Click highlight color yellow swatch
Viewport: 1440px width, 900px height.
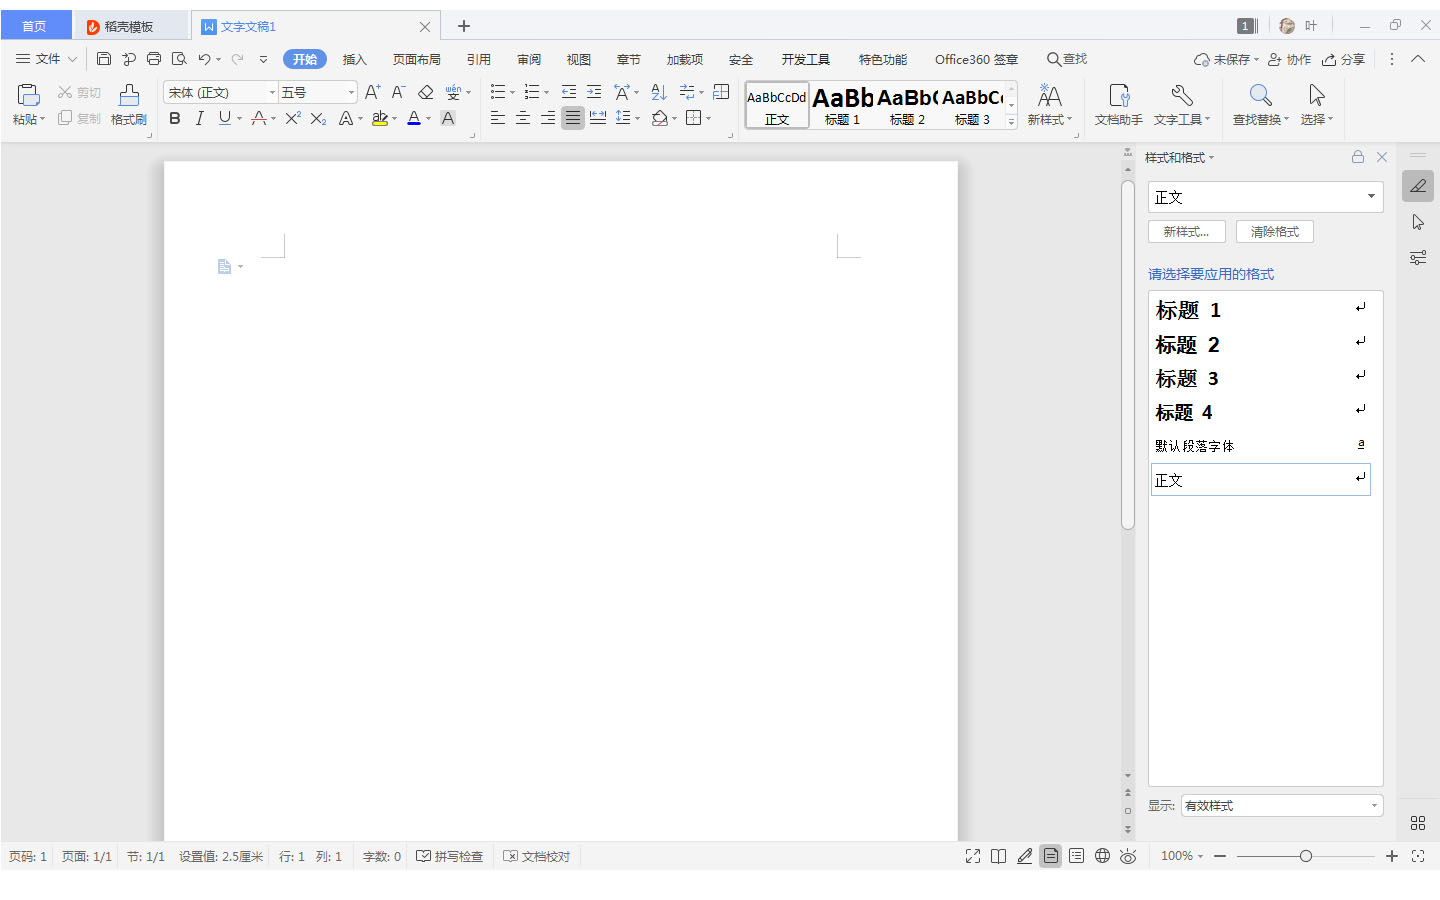click(380, 118)
